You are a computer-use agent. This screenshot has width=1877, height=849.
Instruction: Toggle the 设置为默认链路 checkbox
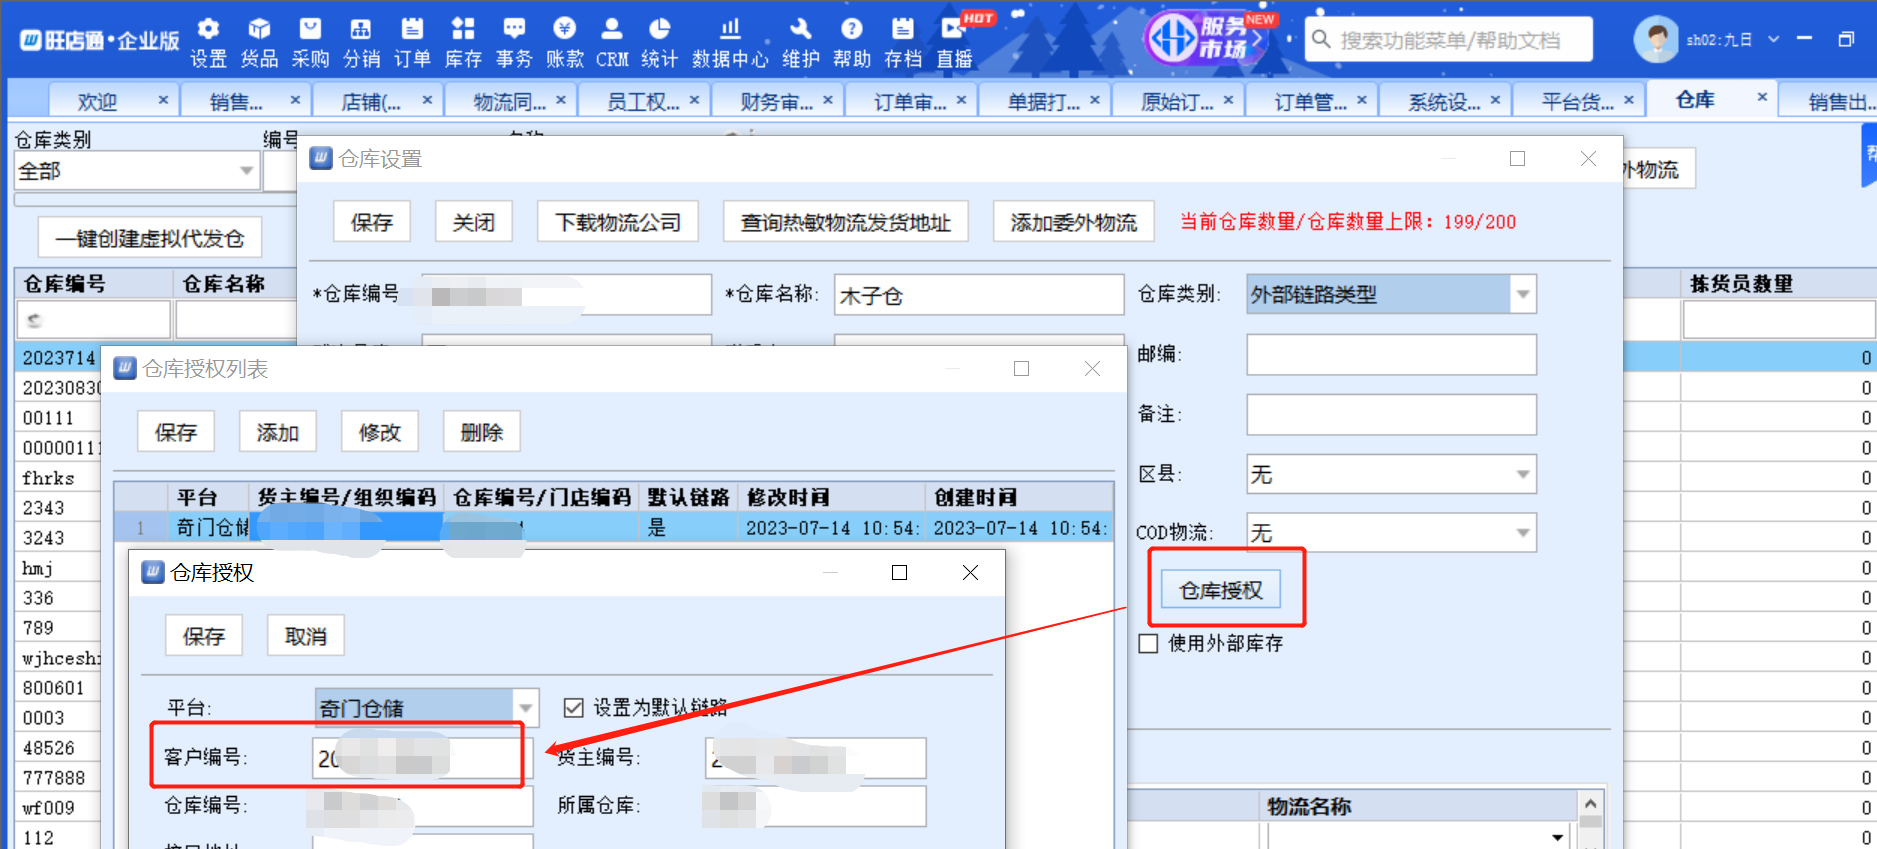(x=574, y=708)
